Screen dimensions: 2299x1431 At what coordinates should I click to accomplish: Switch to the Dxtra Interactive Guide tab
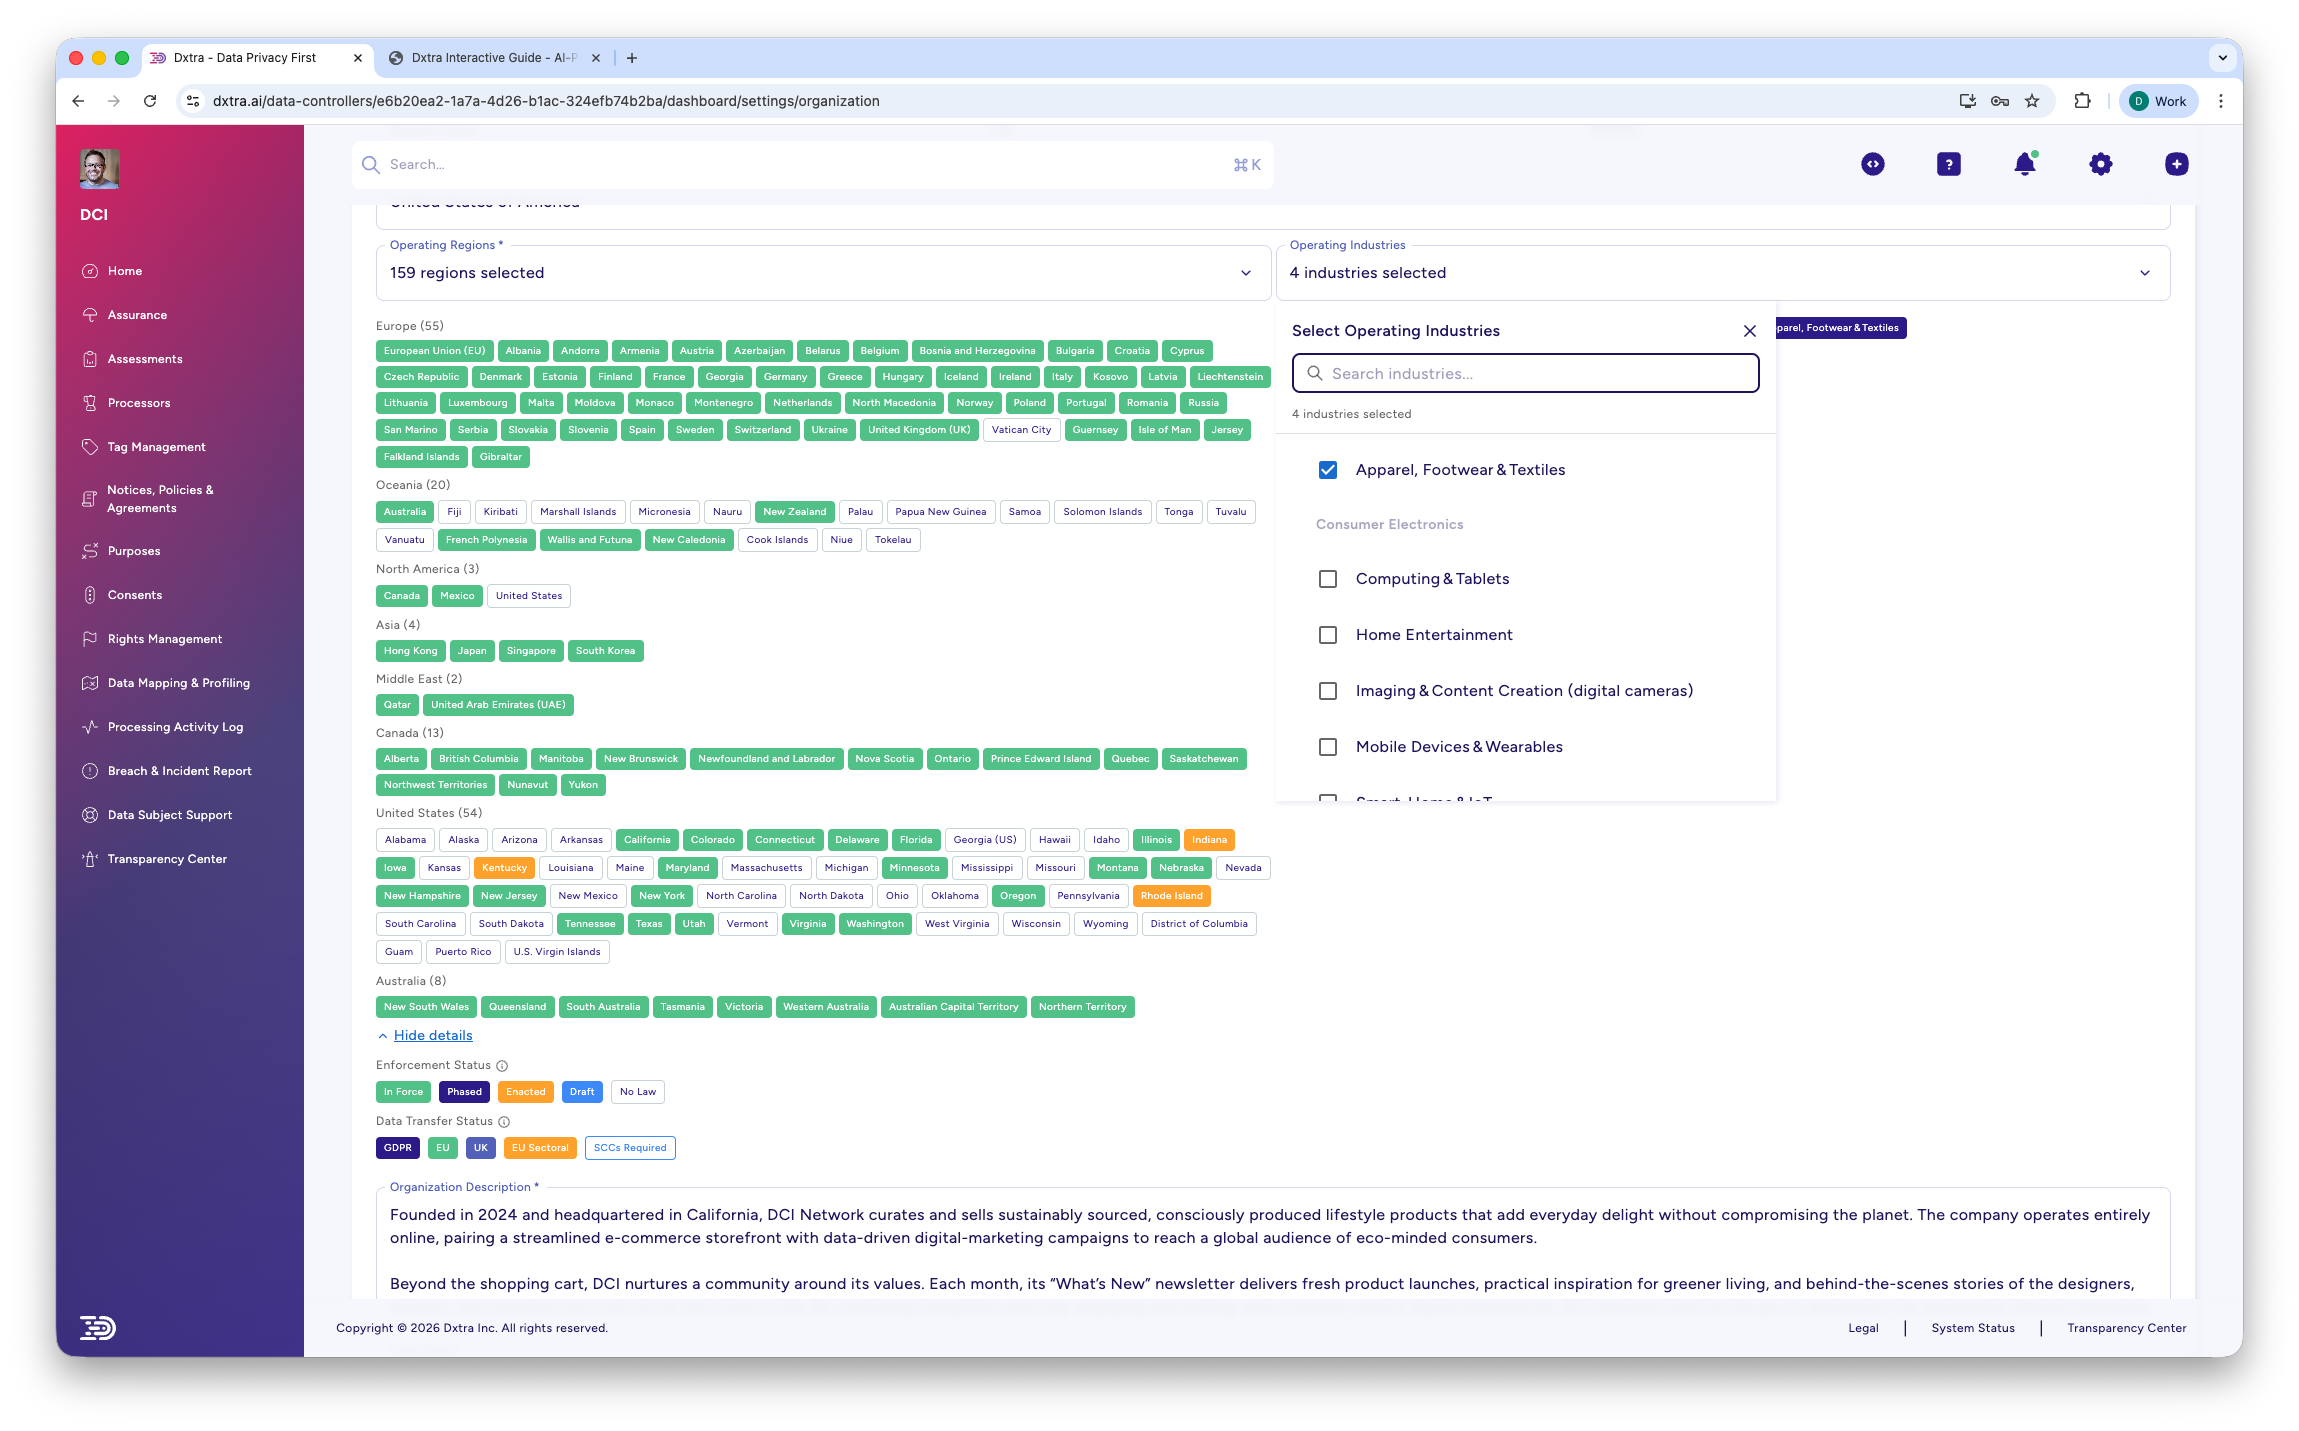[x=490, y=57]
